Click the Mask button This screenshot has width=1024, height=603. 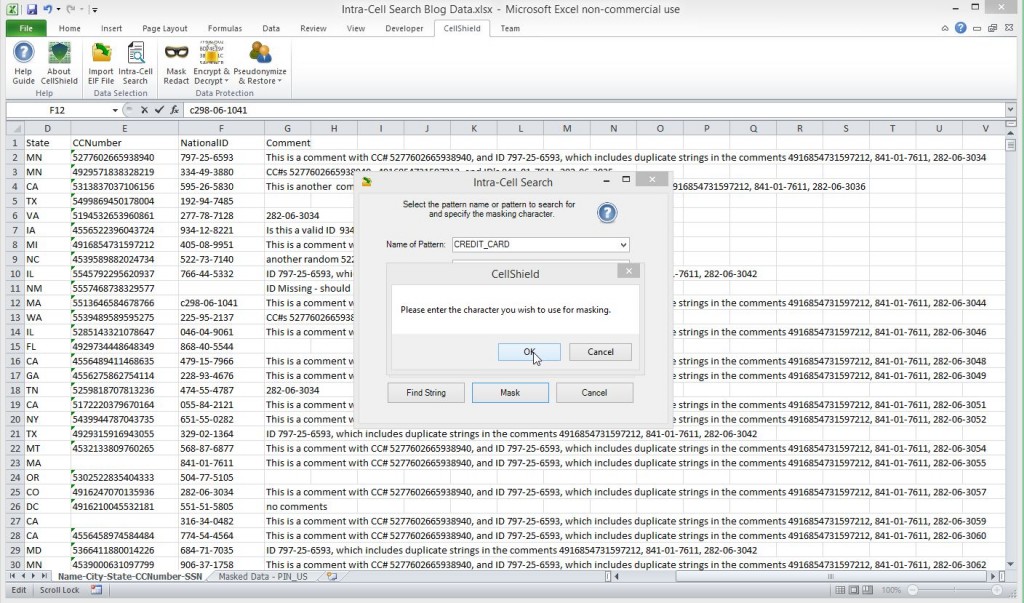coord(510,393)
